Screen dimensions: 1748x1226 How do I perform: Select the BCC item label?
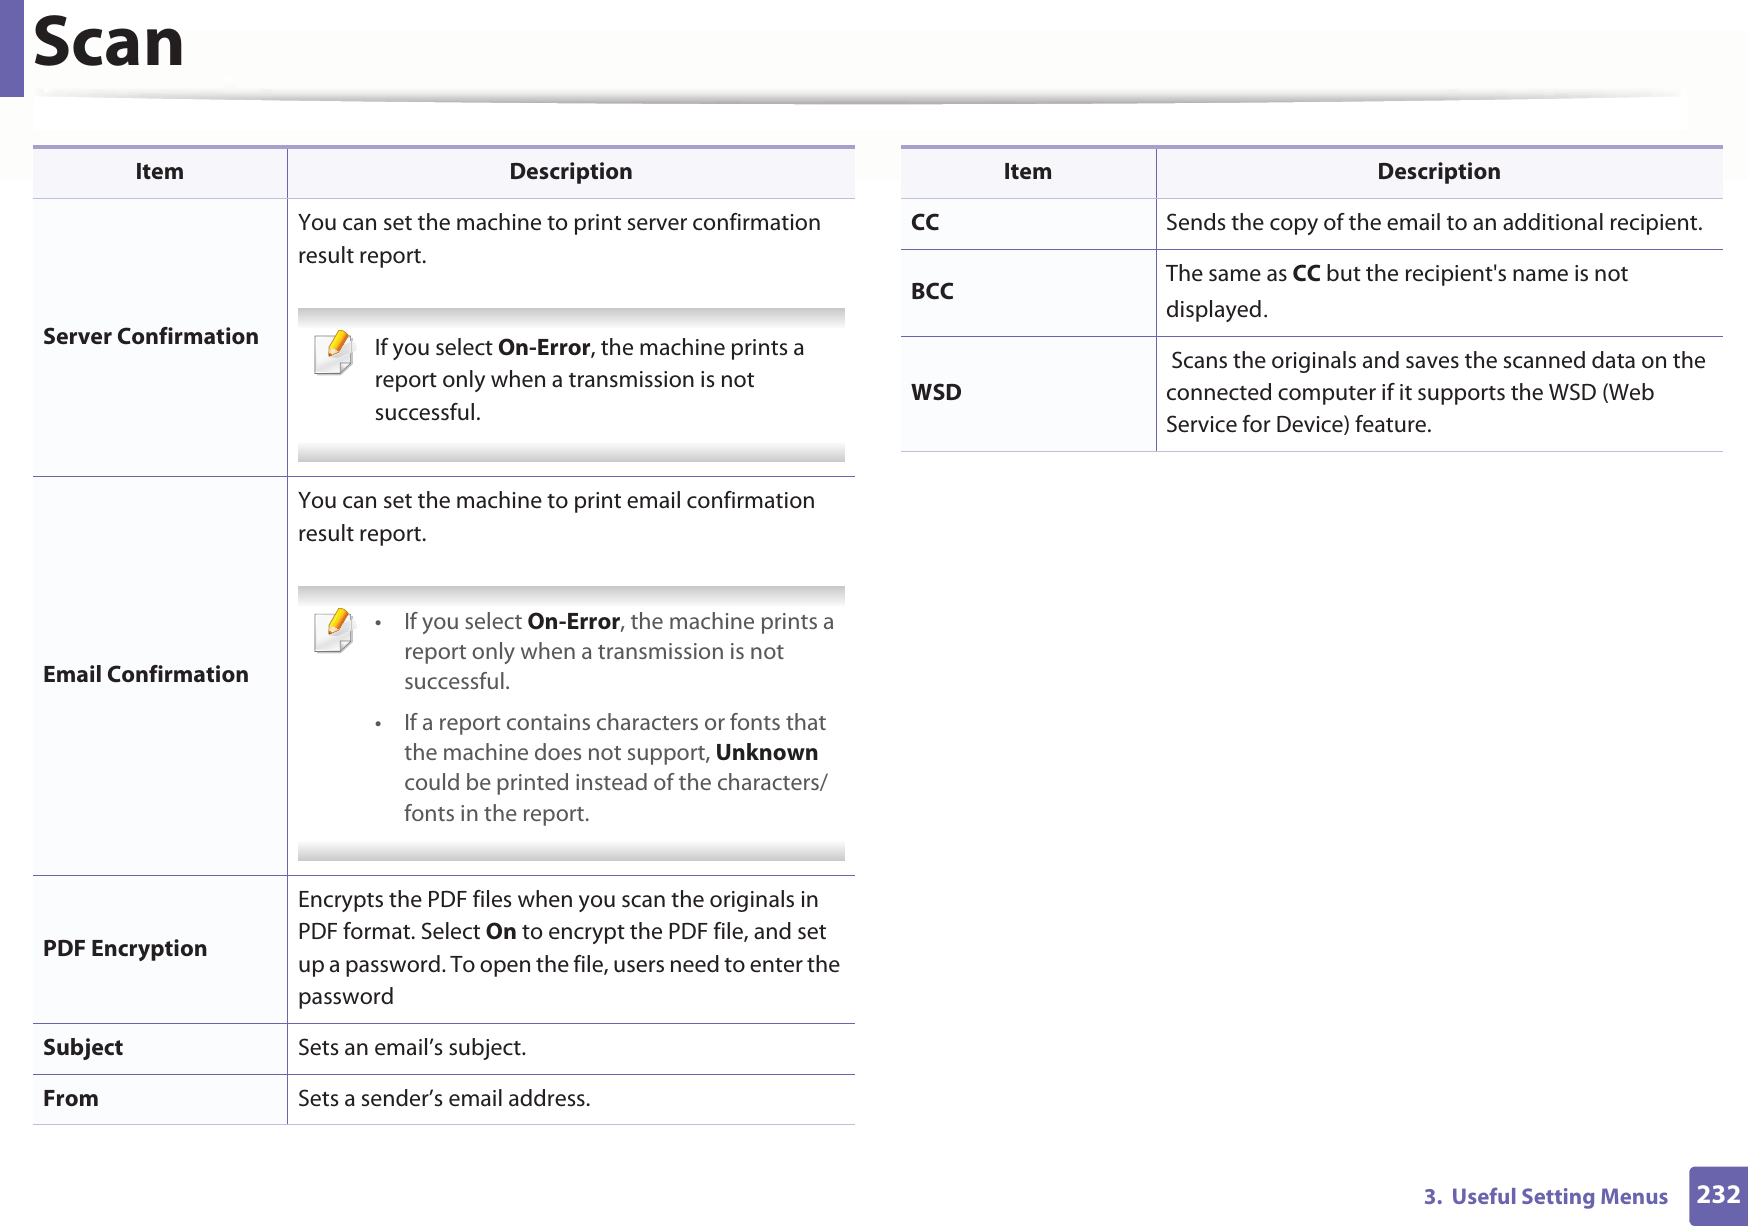point(932,292)
